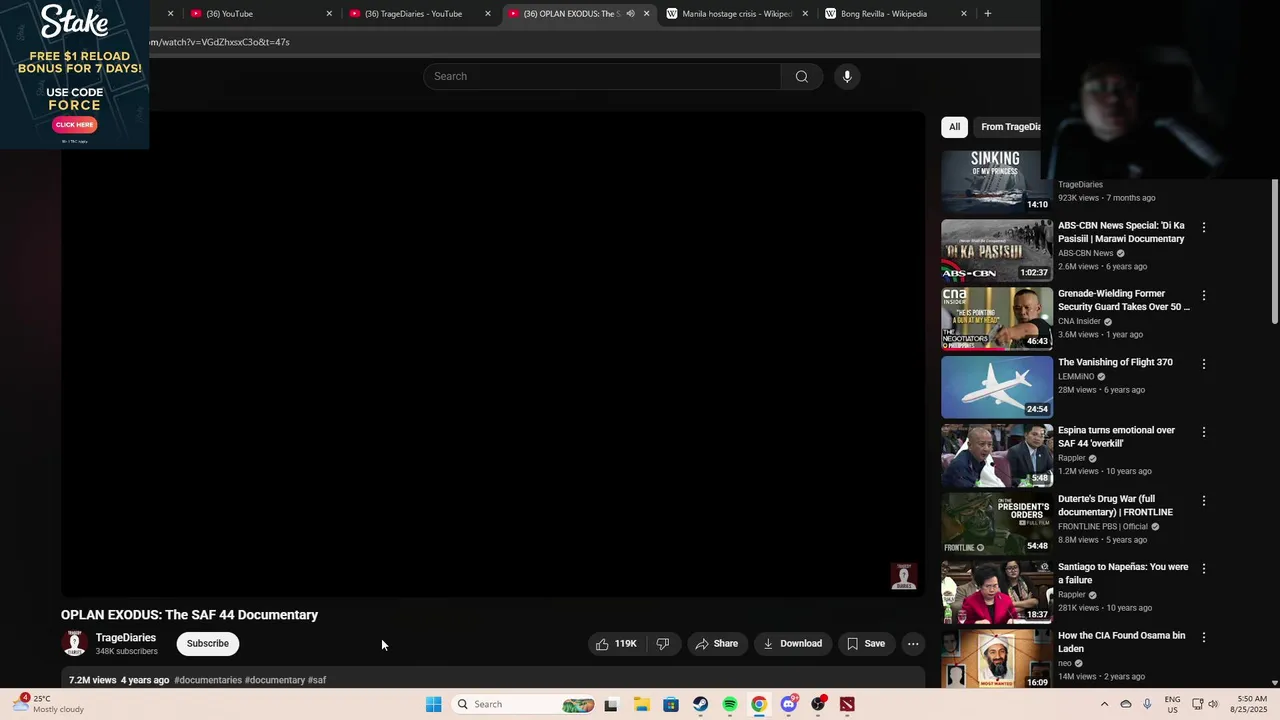Open Google Chrome from the taskbar
Viewport: 1280px width, 720px height.
tap(759, 704)
